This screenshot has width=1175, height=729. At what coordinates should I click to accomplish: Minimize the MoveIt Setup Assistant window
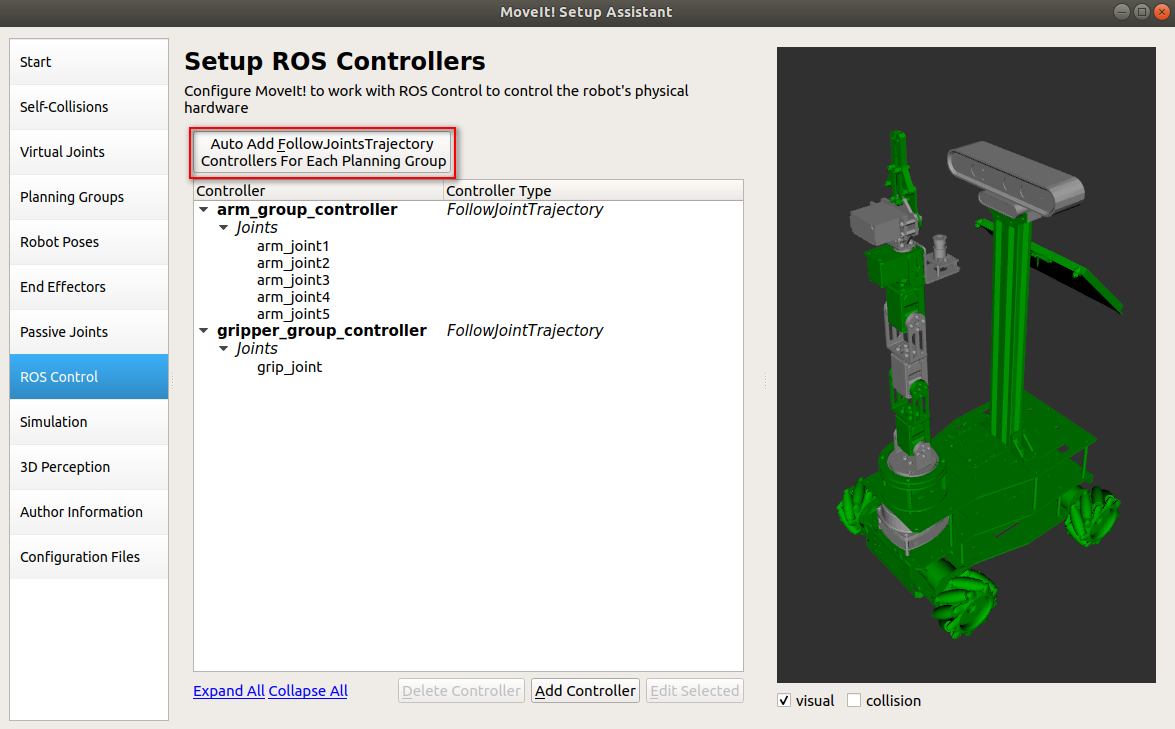click(1122, 11)
